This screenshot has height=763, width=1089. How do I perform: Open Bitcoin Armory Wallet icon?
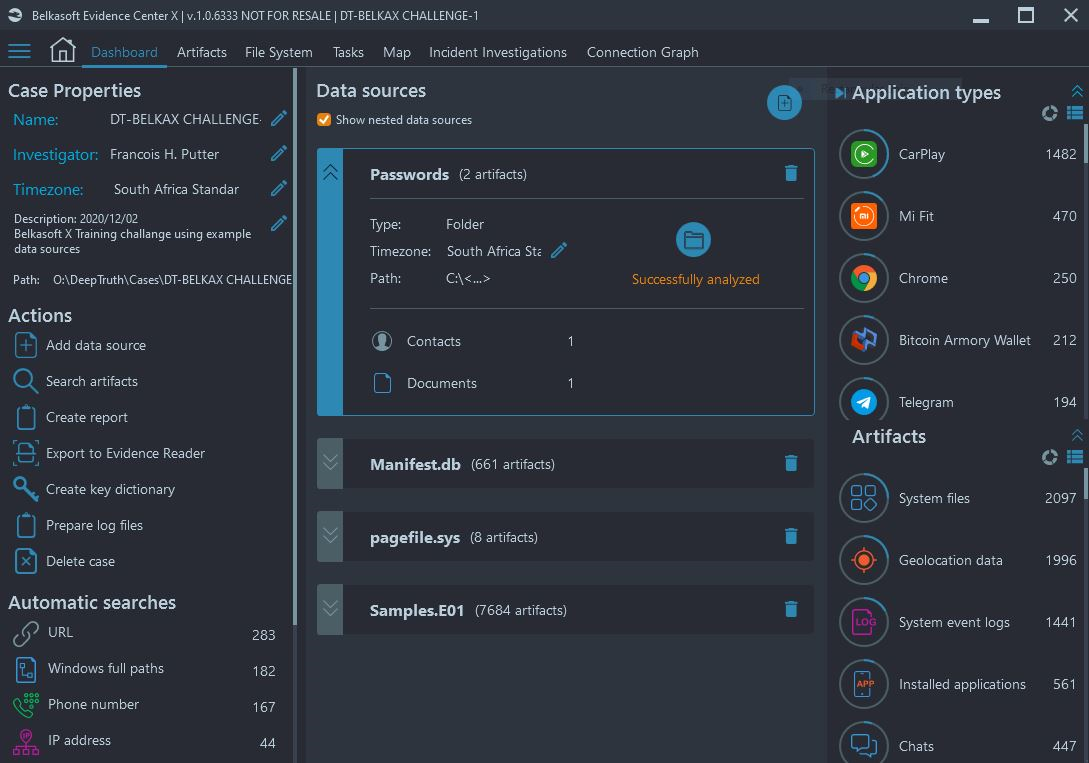coord(864,339)
